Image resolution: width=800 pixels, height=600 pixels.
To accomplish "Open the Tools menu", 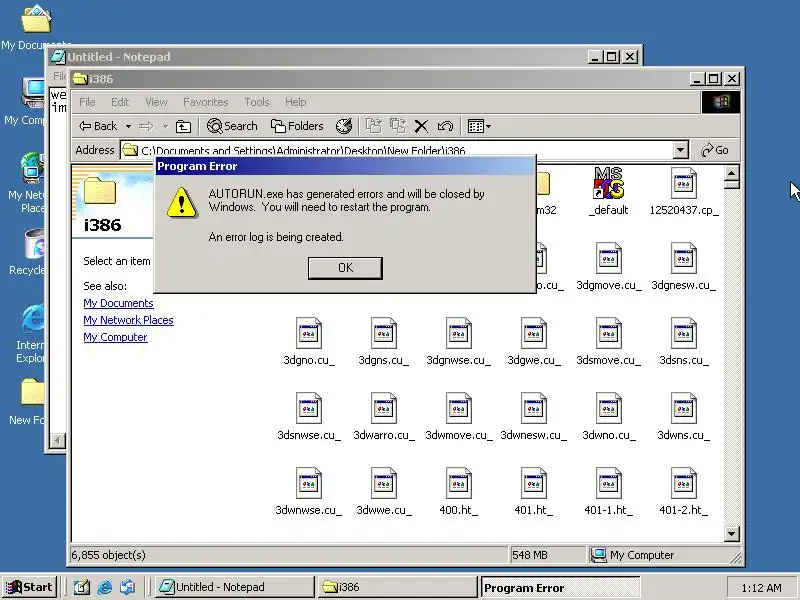I will coord(257,102).
